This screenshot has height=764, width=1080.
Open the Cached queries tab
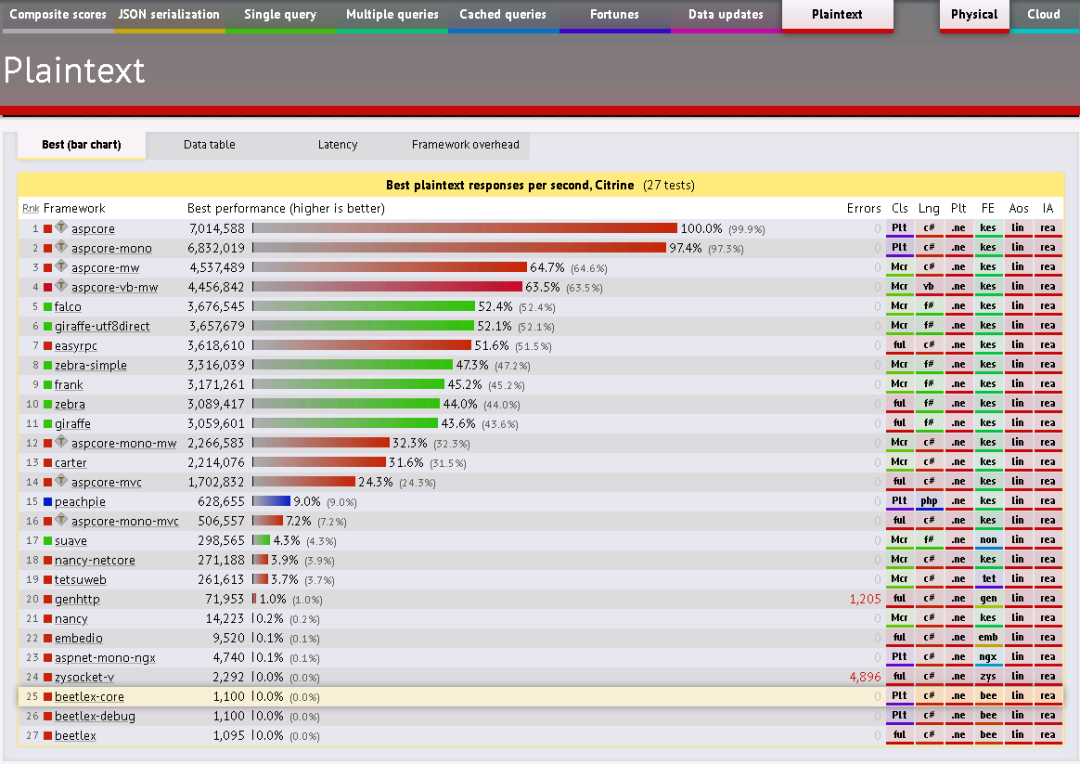click(x=503, y=14)
